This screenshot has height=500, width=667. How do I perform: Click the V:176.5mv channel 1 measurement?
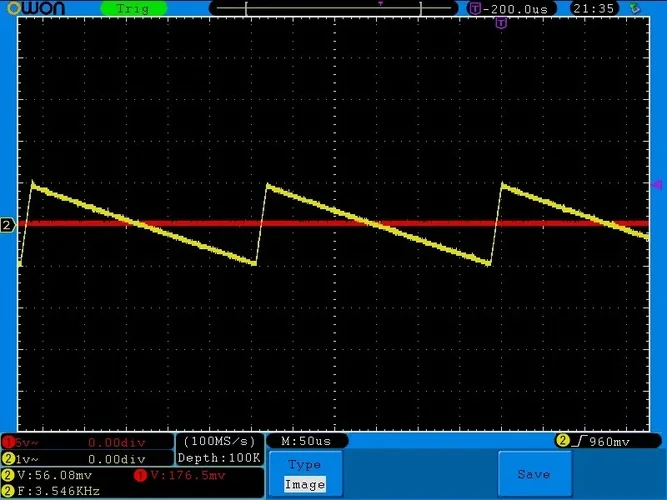pyautogui.click(x=188, y=475)
